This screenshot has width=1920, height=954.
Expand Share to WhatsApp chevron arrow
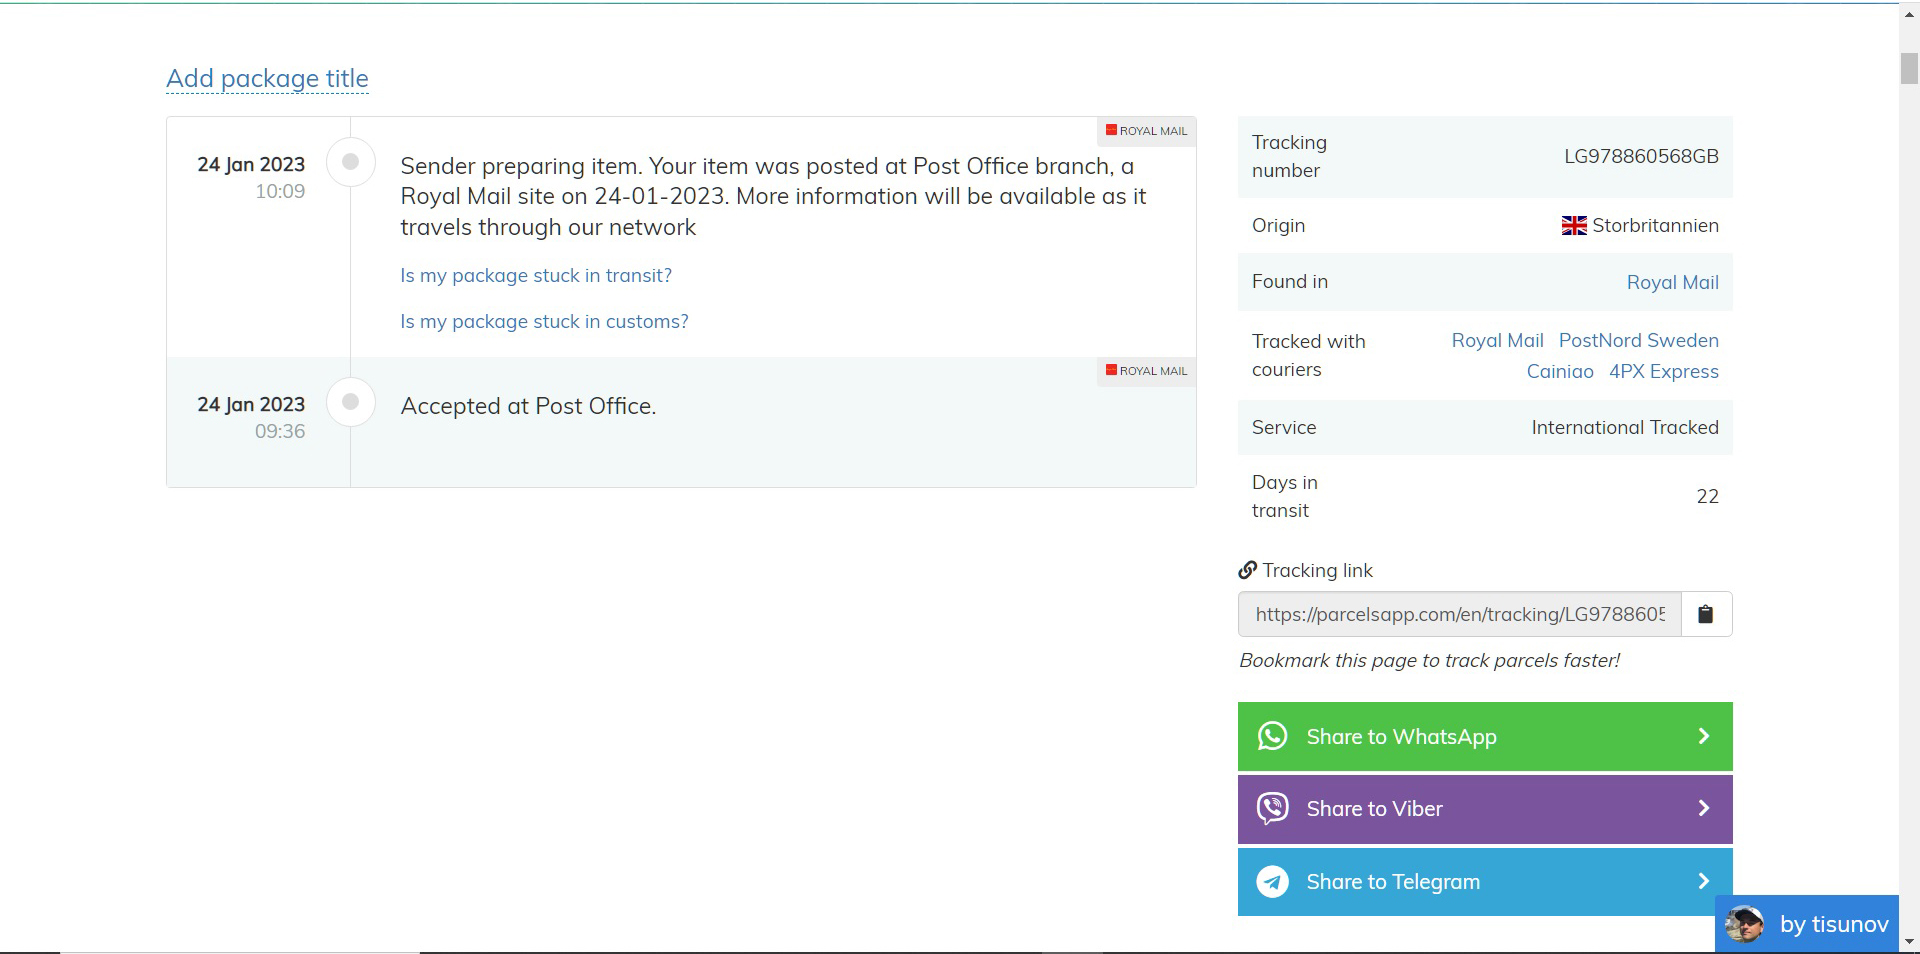pyautogui.click(x=1704, y=736)
